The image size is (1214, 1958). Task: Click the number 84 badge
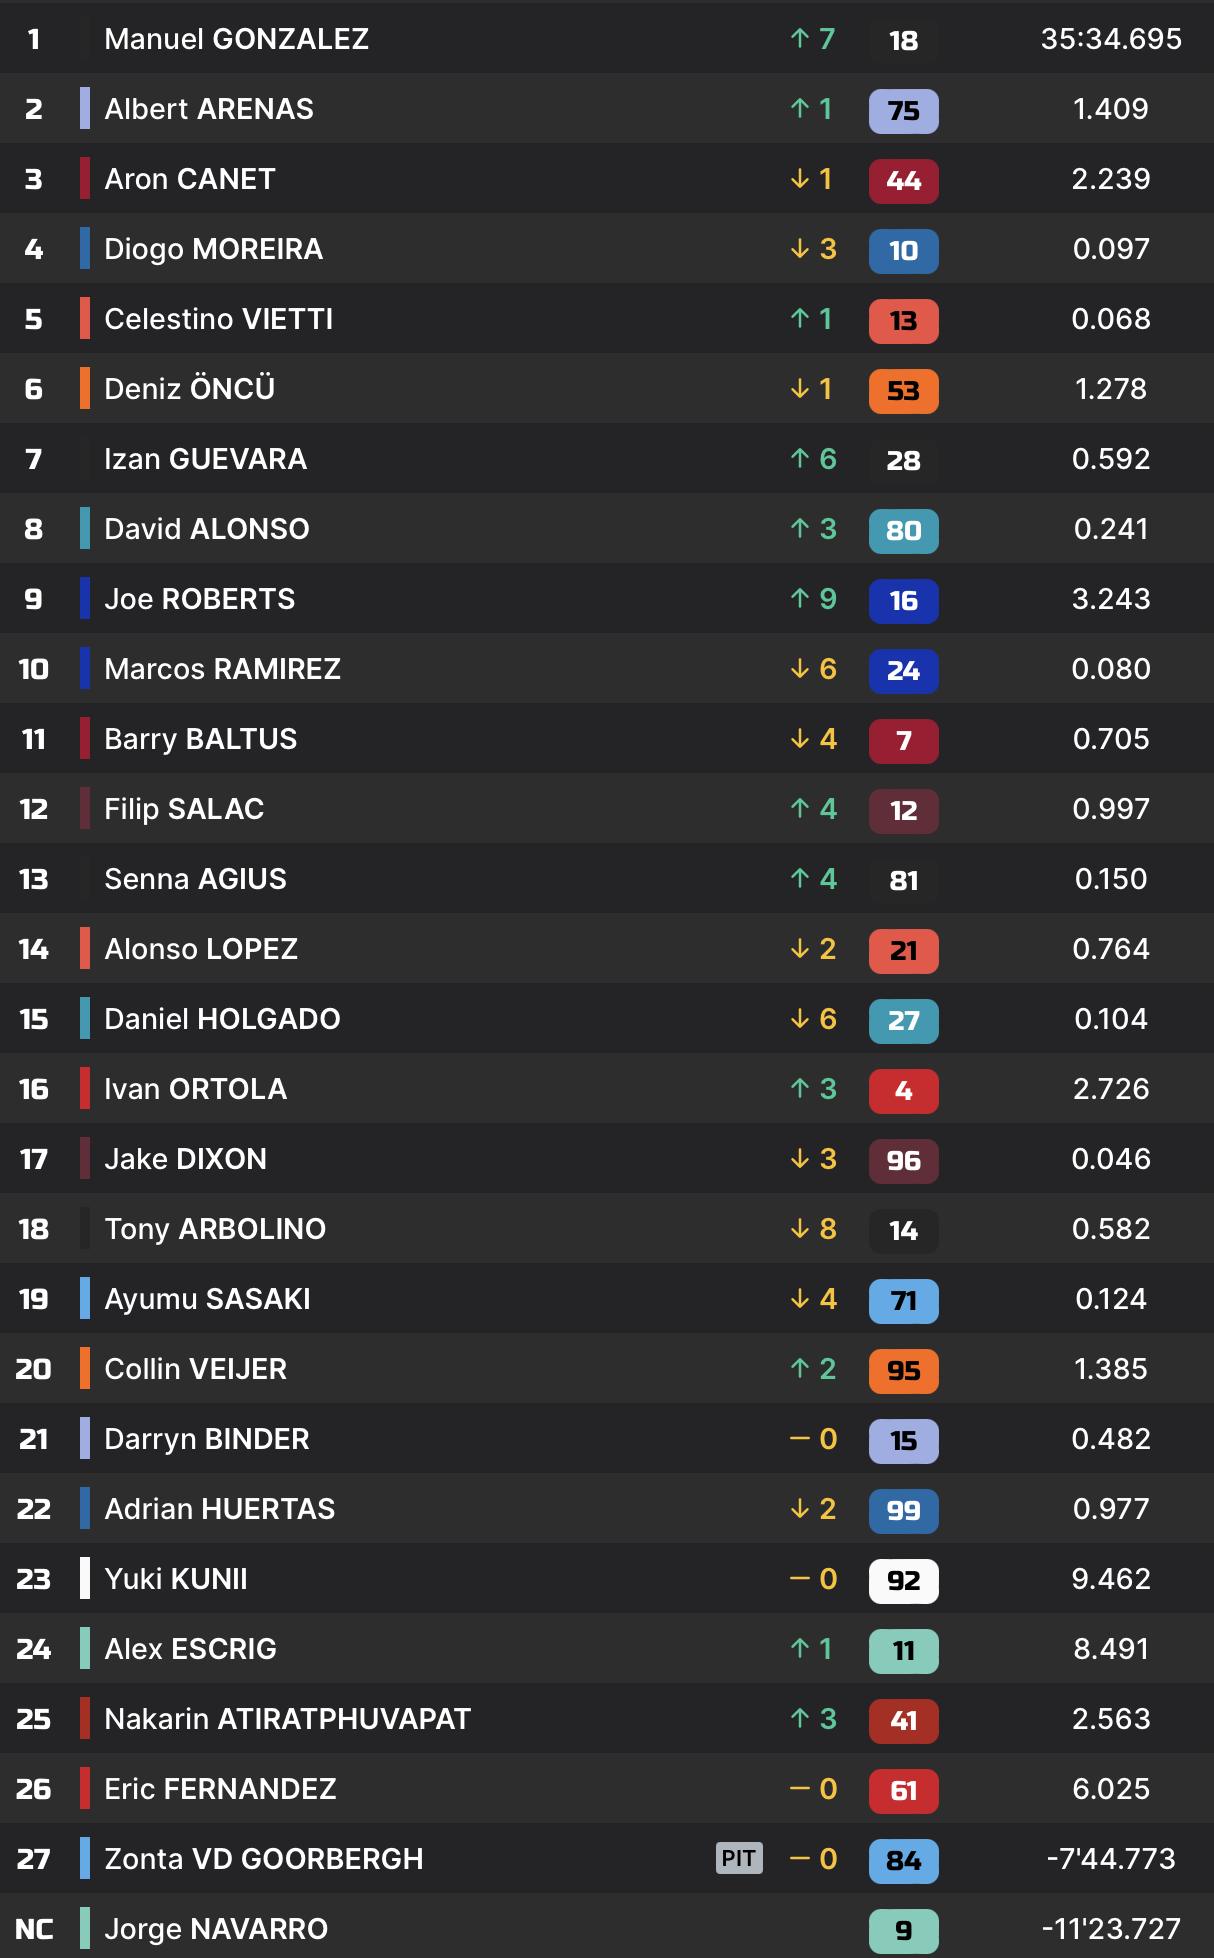(903, 1860)
